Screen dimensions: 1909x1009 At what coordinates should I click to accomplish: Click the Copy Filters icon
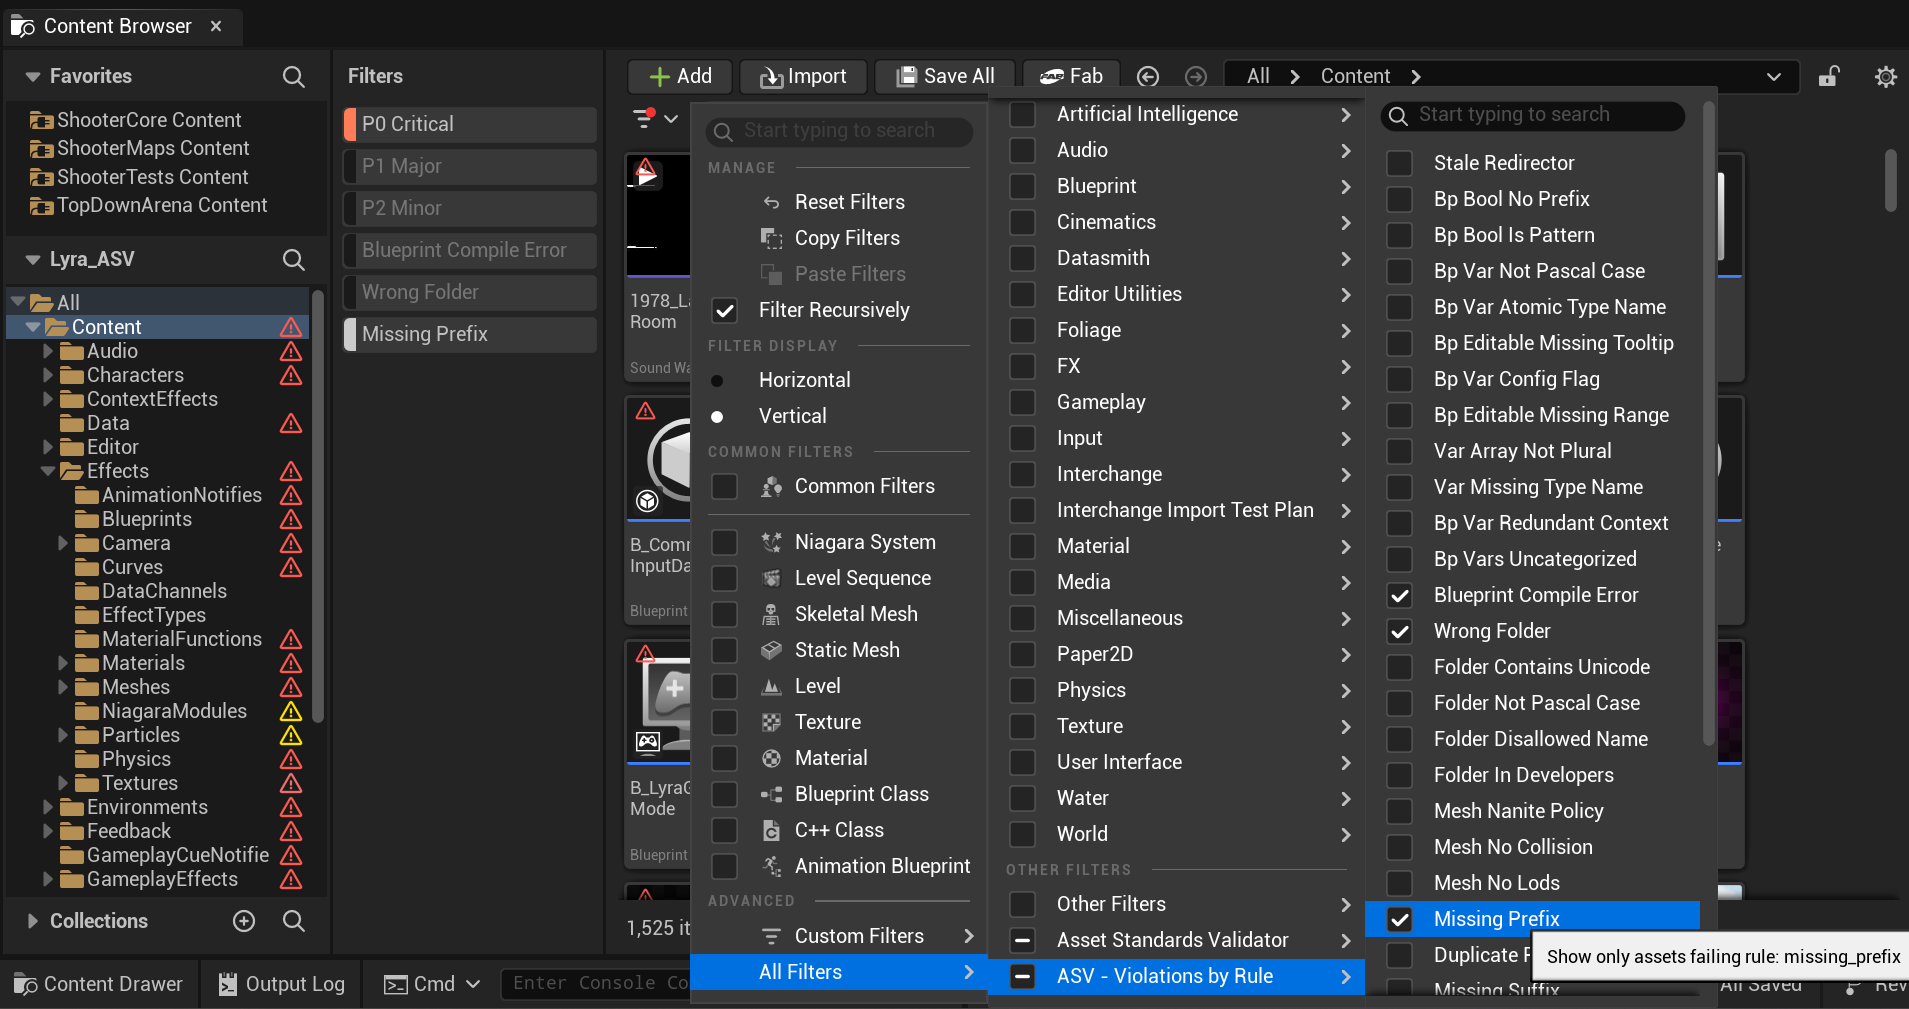tap(771, 238)
